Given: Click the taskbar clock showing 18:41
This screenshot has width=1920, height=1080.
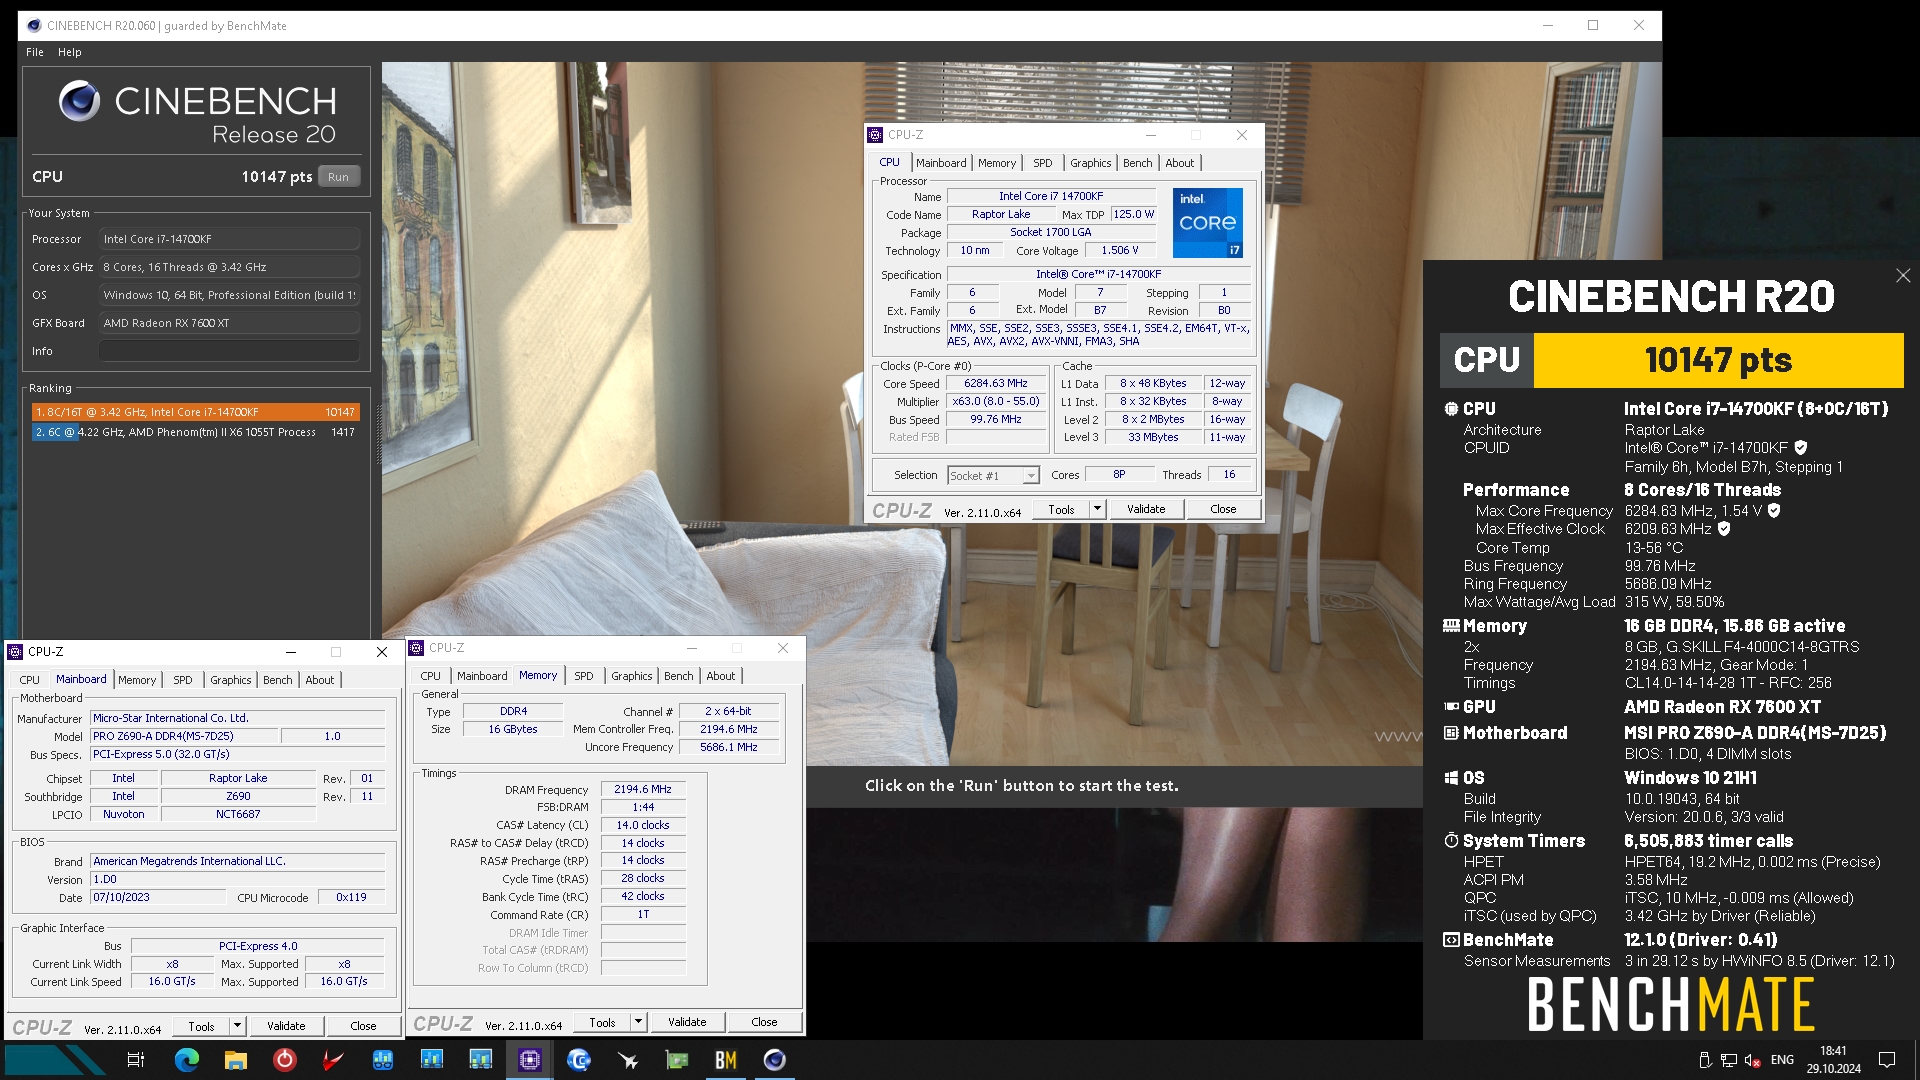Looking at the screenshot, I should click(1833, 1060).
